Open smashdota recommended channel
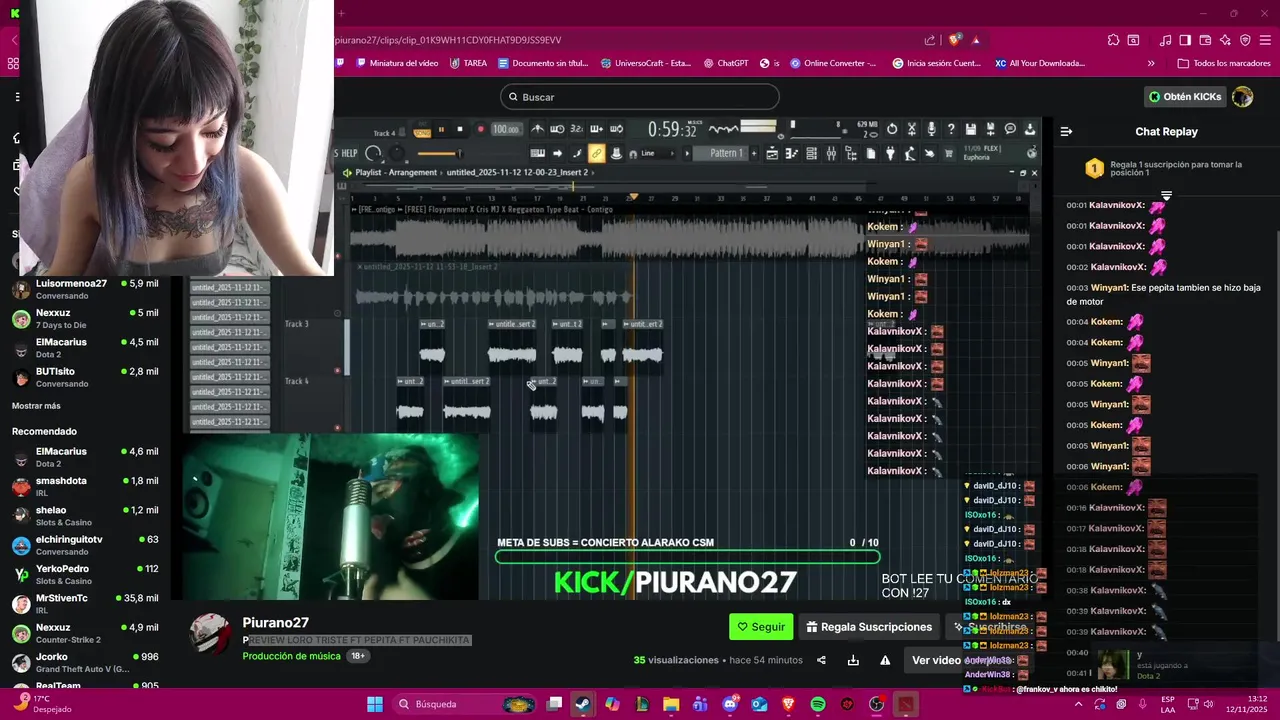The image size is (1280, 720). [85, 486]
